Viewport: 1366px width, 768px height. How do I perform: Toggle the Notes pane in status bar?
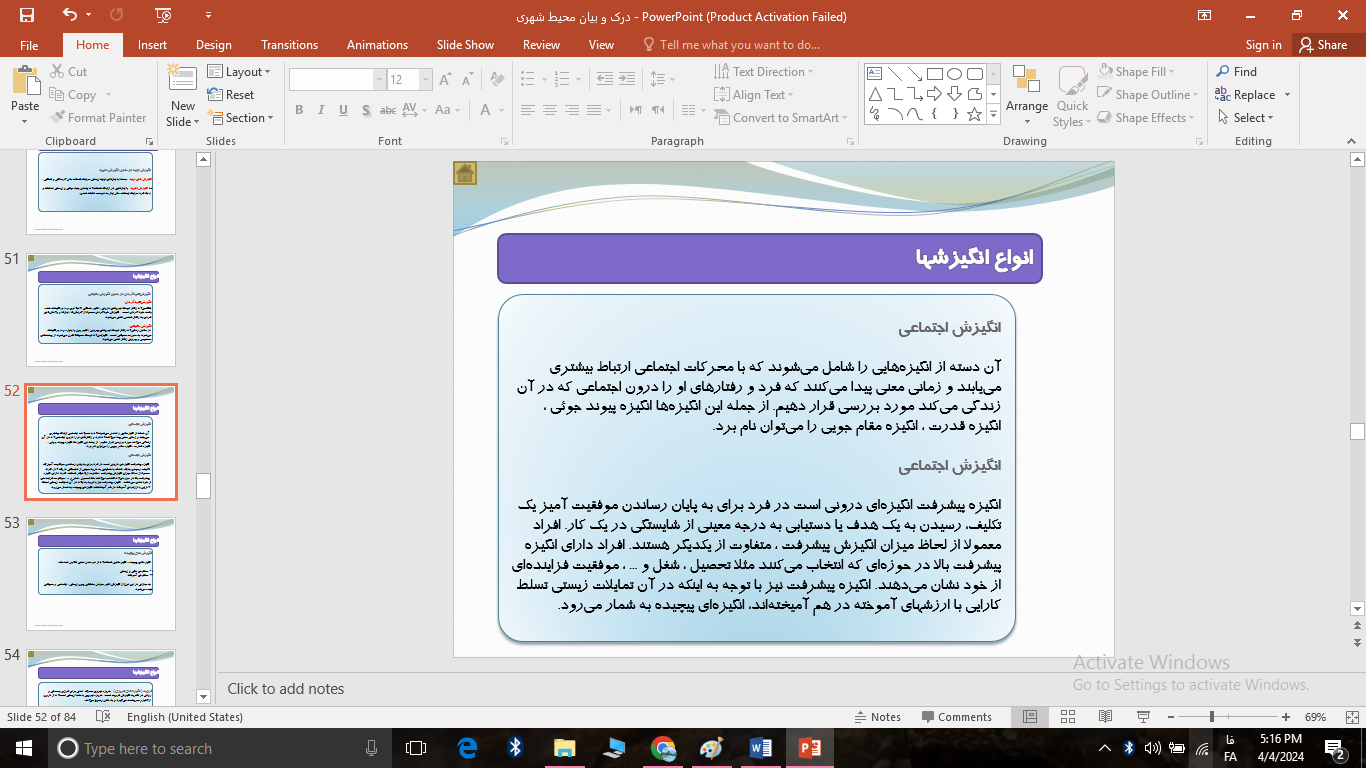tap(877, 717)
